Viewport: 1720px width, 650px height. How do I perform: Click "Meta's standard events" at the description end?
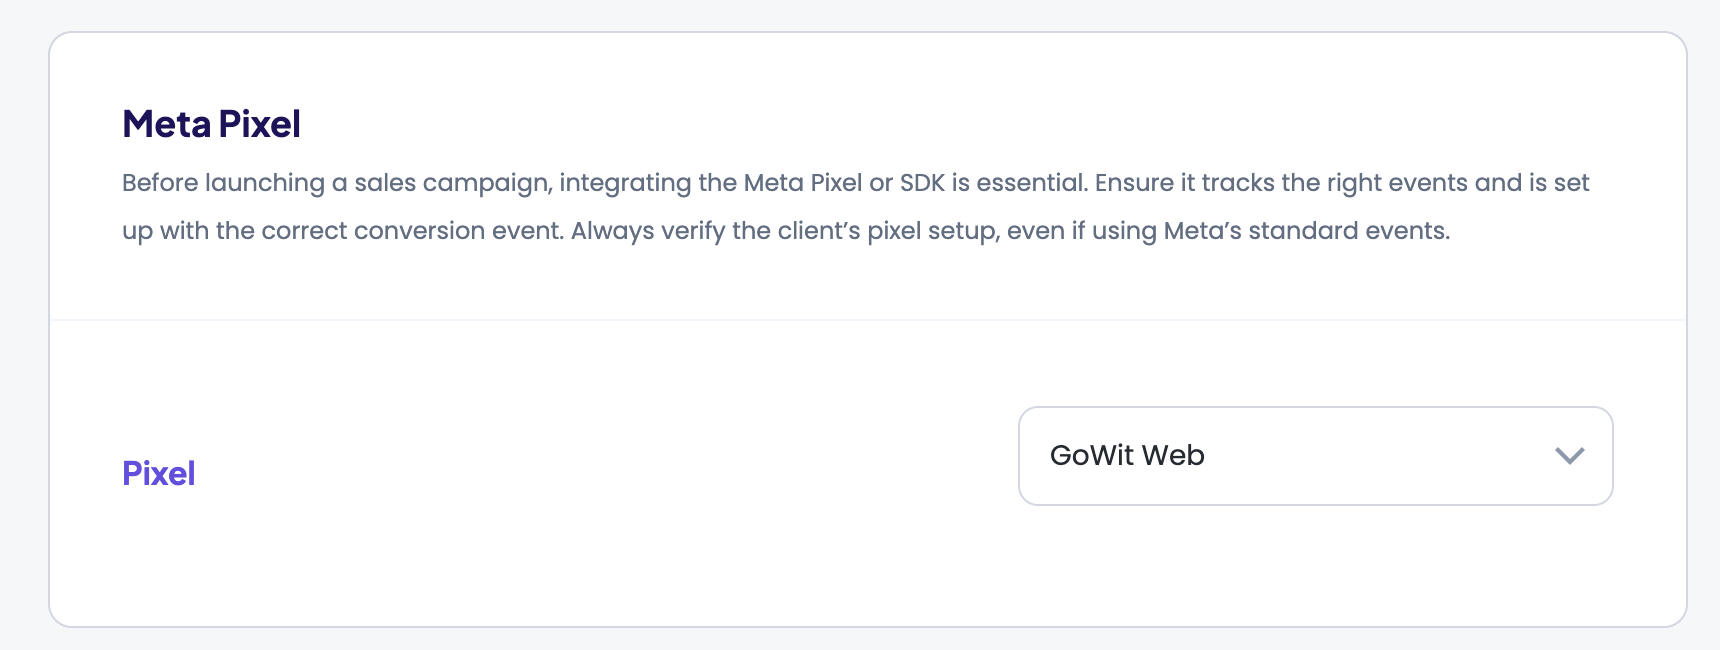click(1305, 231)
